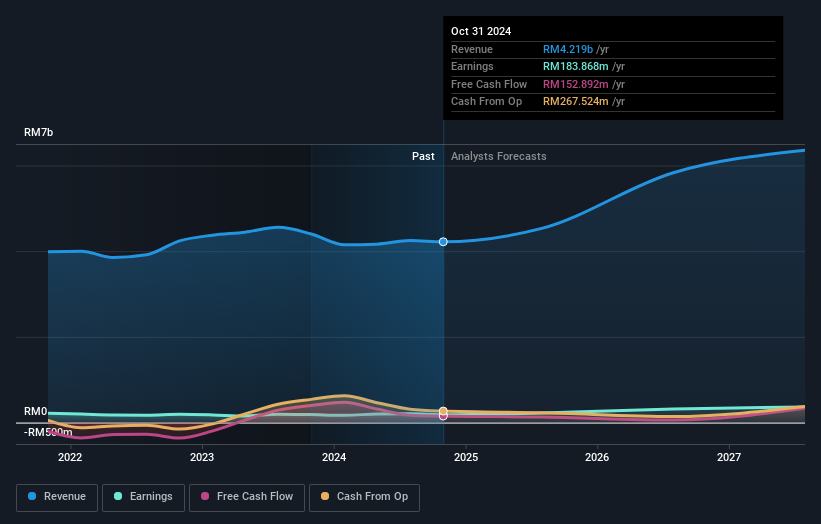Click the RM4.219b revenue value in tooltip
This screenshot has height=524, width=821.
point(568,49)
